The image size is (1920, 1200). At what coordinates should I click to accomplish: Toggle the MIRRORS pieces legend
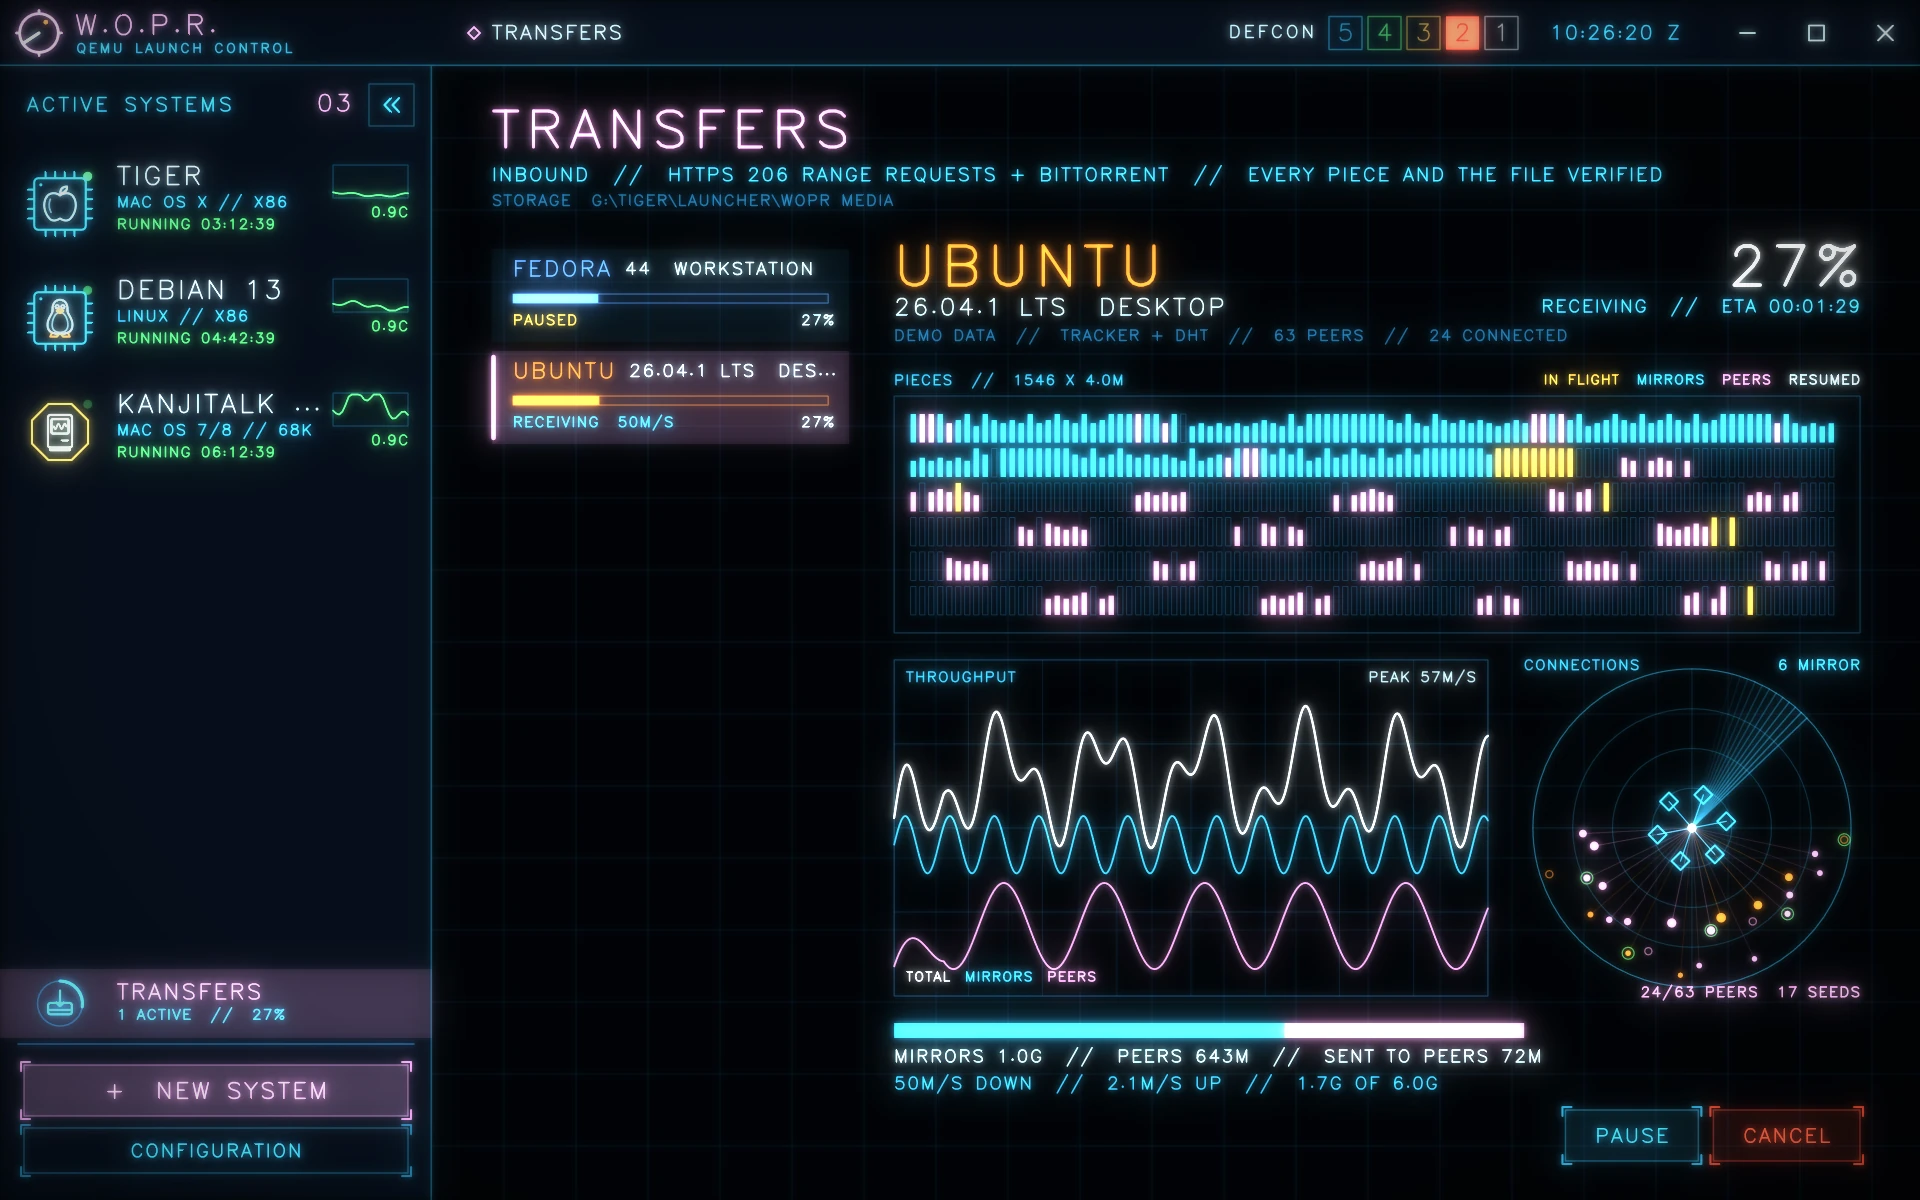point(1670,380)
